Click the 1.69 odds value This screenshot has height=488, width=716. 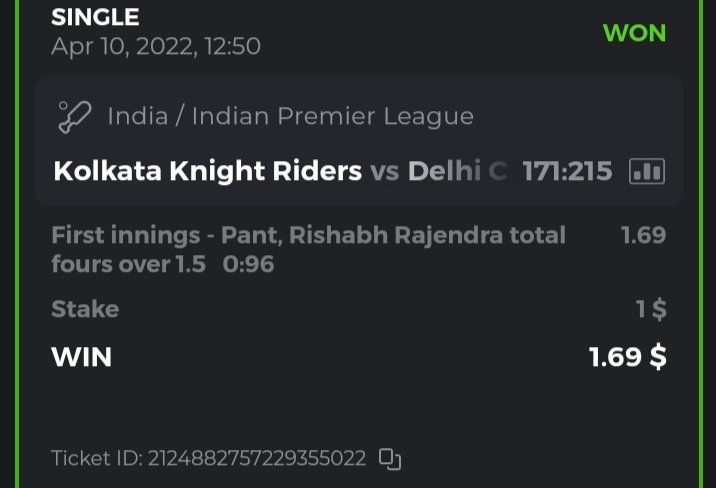[x=643, y=235]
